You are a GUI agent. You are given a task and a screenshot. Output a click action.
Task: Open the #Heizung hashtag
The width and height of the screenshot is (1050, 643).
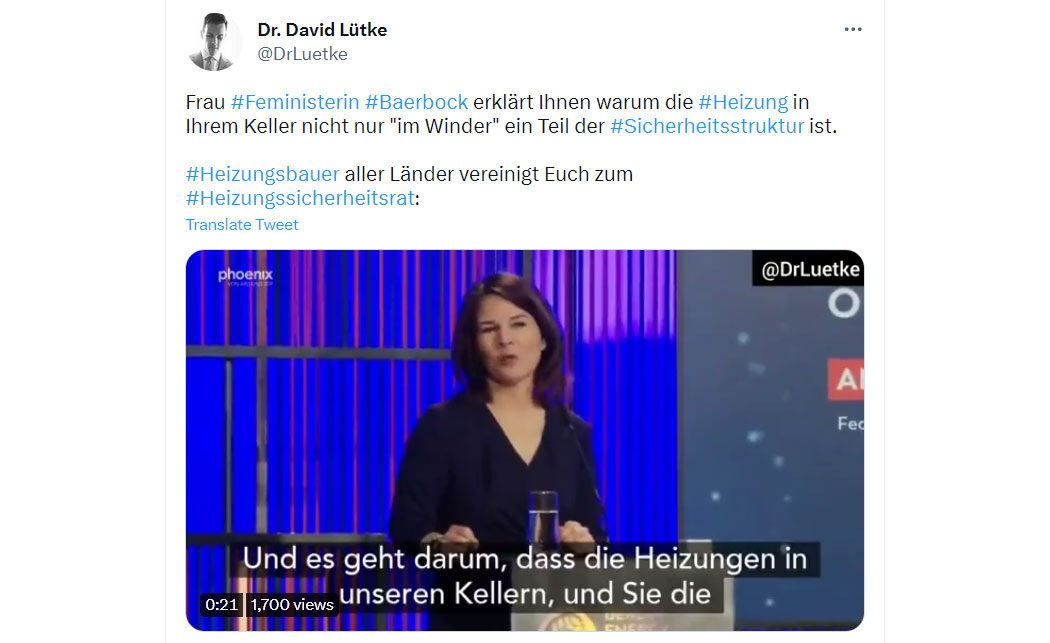click(x=743, y=102)
